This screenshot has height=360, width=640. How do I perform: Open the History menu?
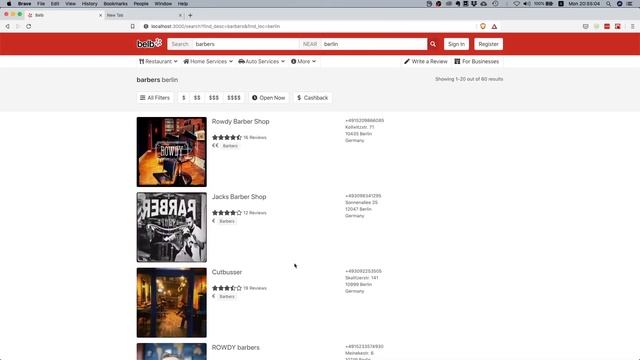(89, 4)
